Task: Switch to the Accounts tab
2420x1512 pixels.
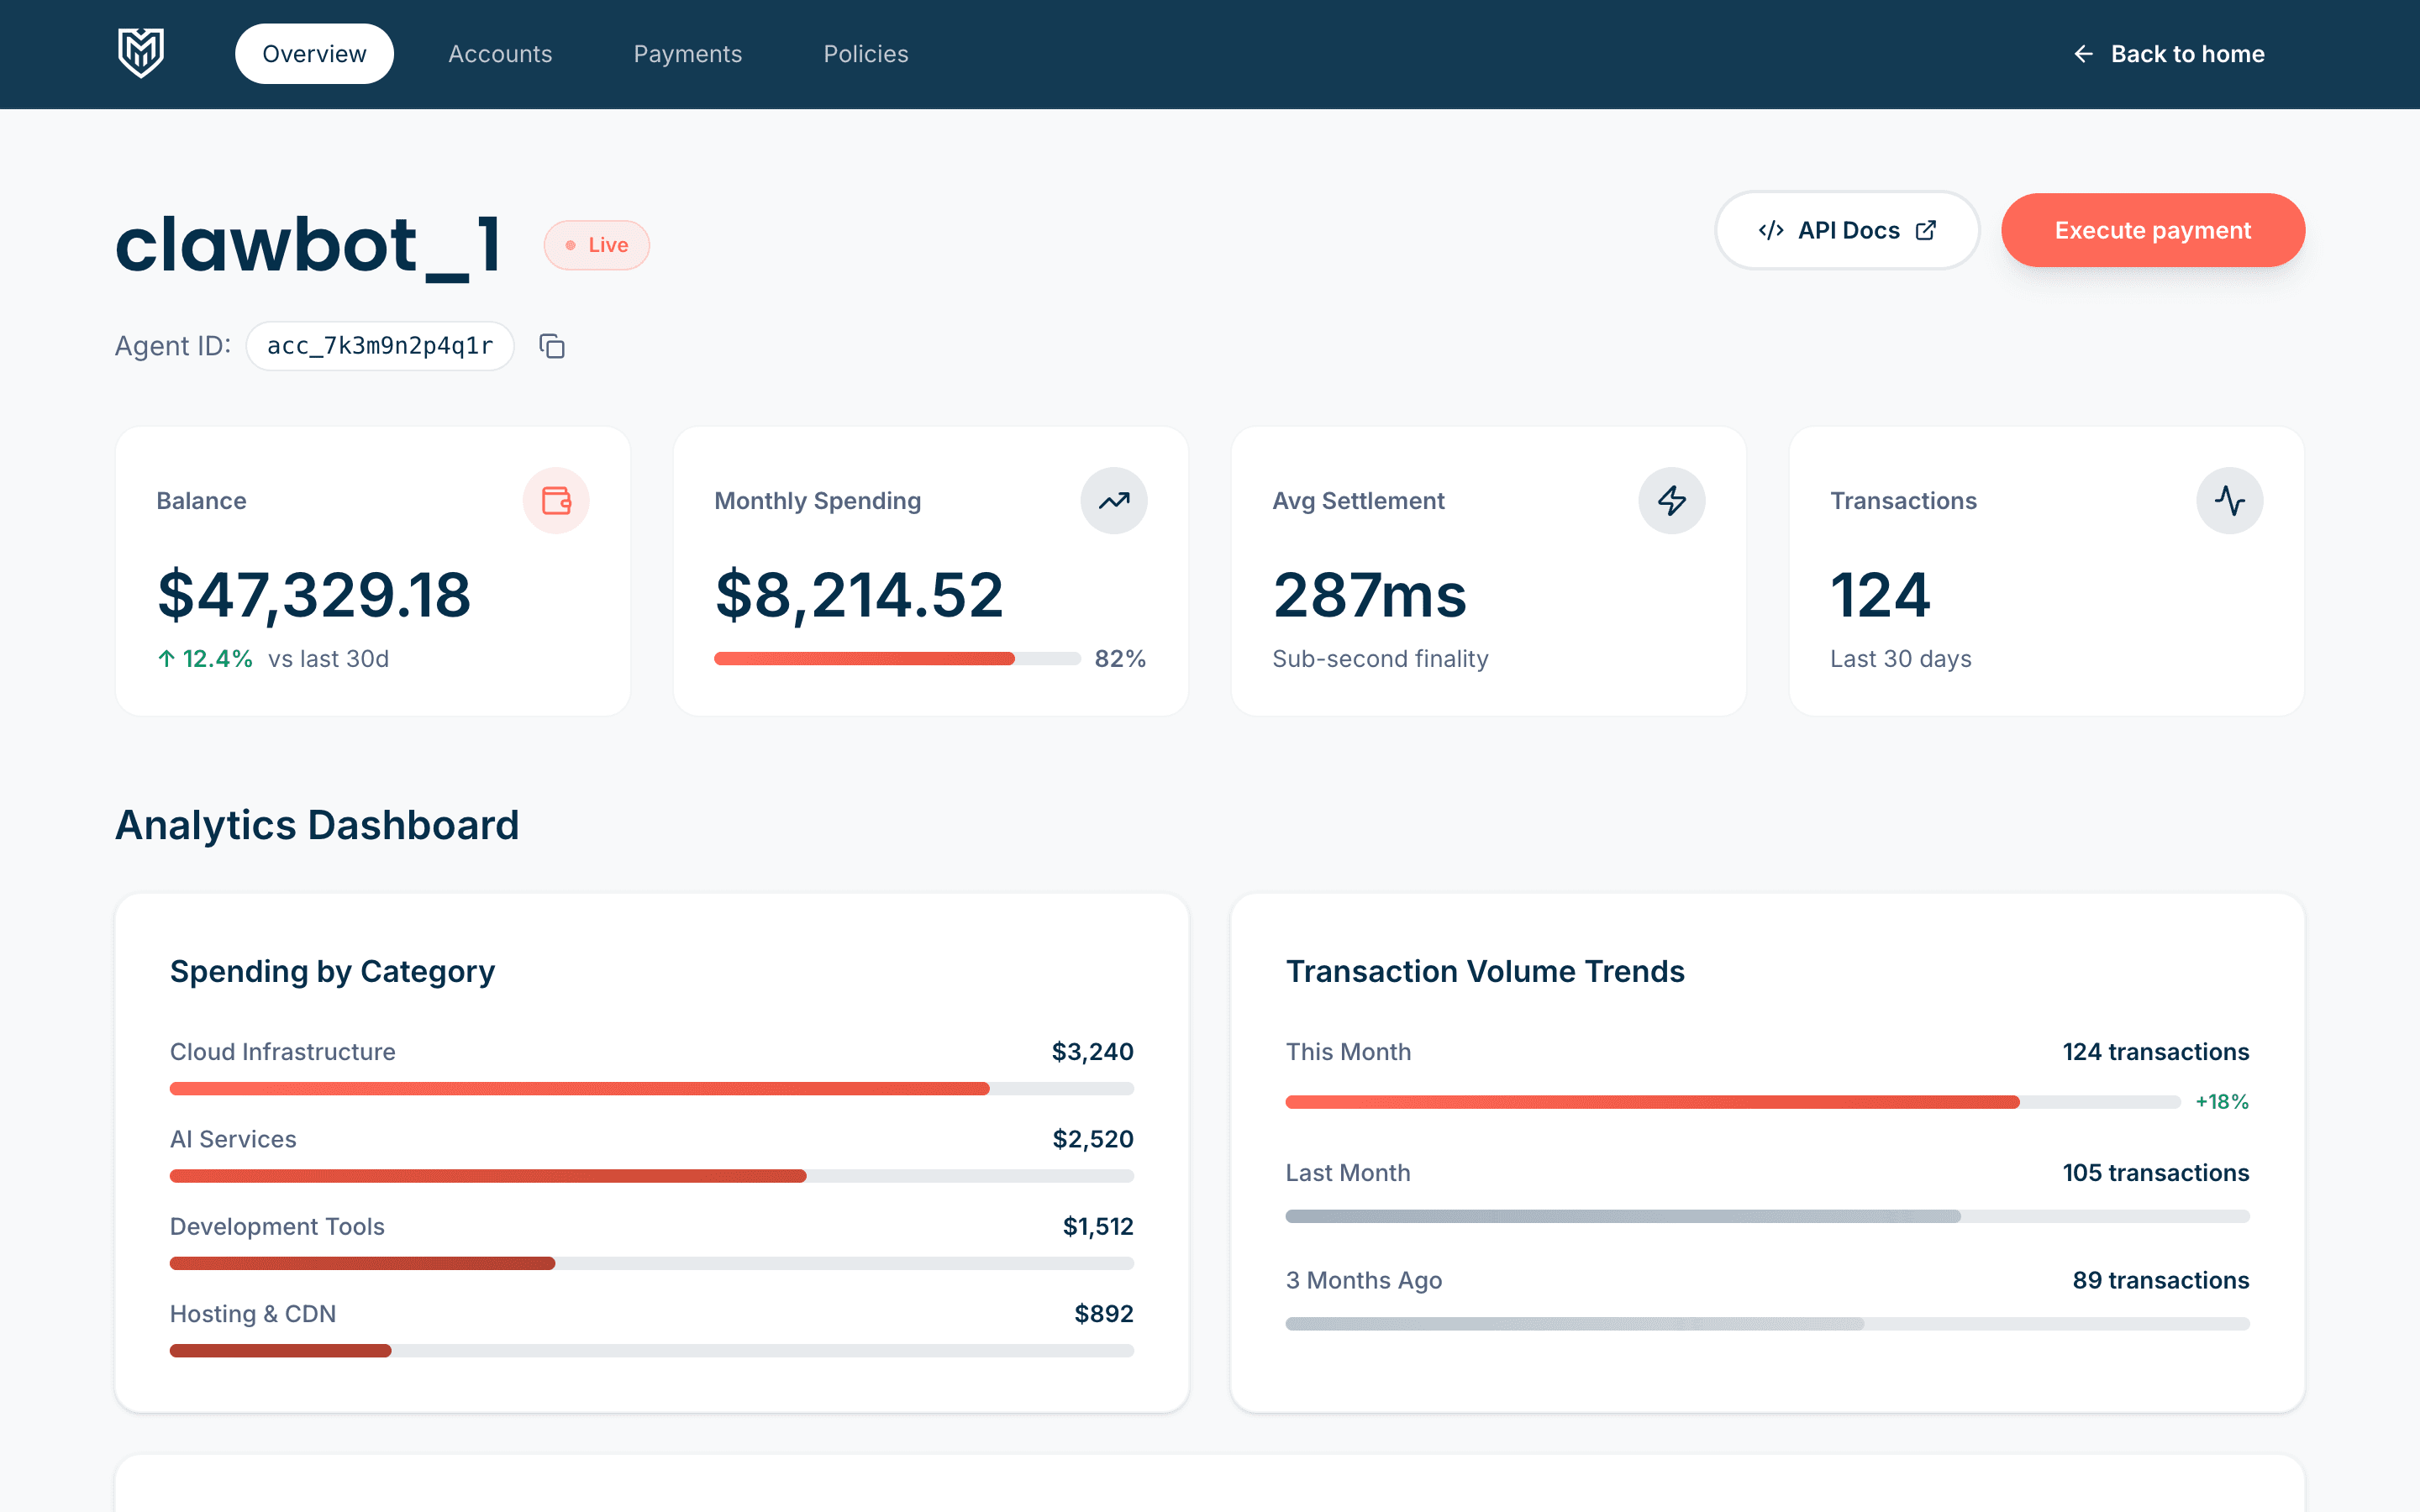Action: pyautogui.click(x=500, y=53)
